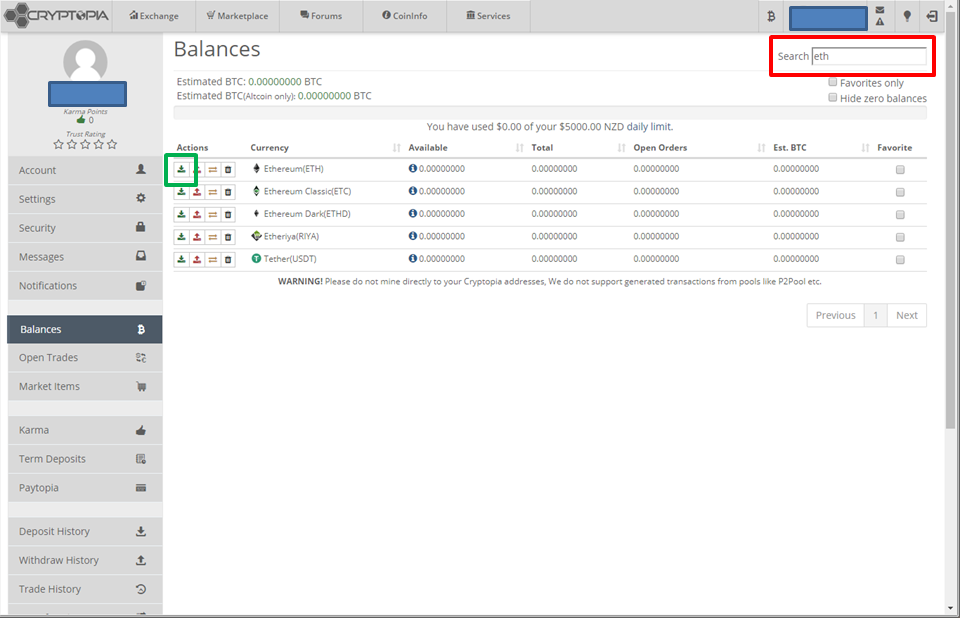Open Security in the sidebar
Image resolution: width=960 pixels, height=618 pixels.
click(x=85, y=228)
